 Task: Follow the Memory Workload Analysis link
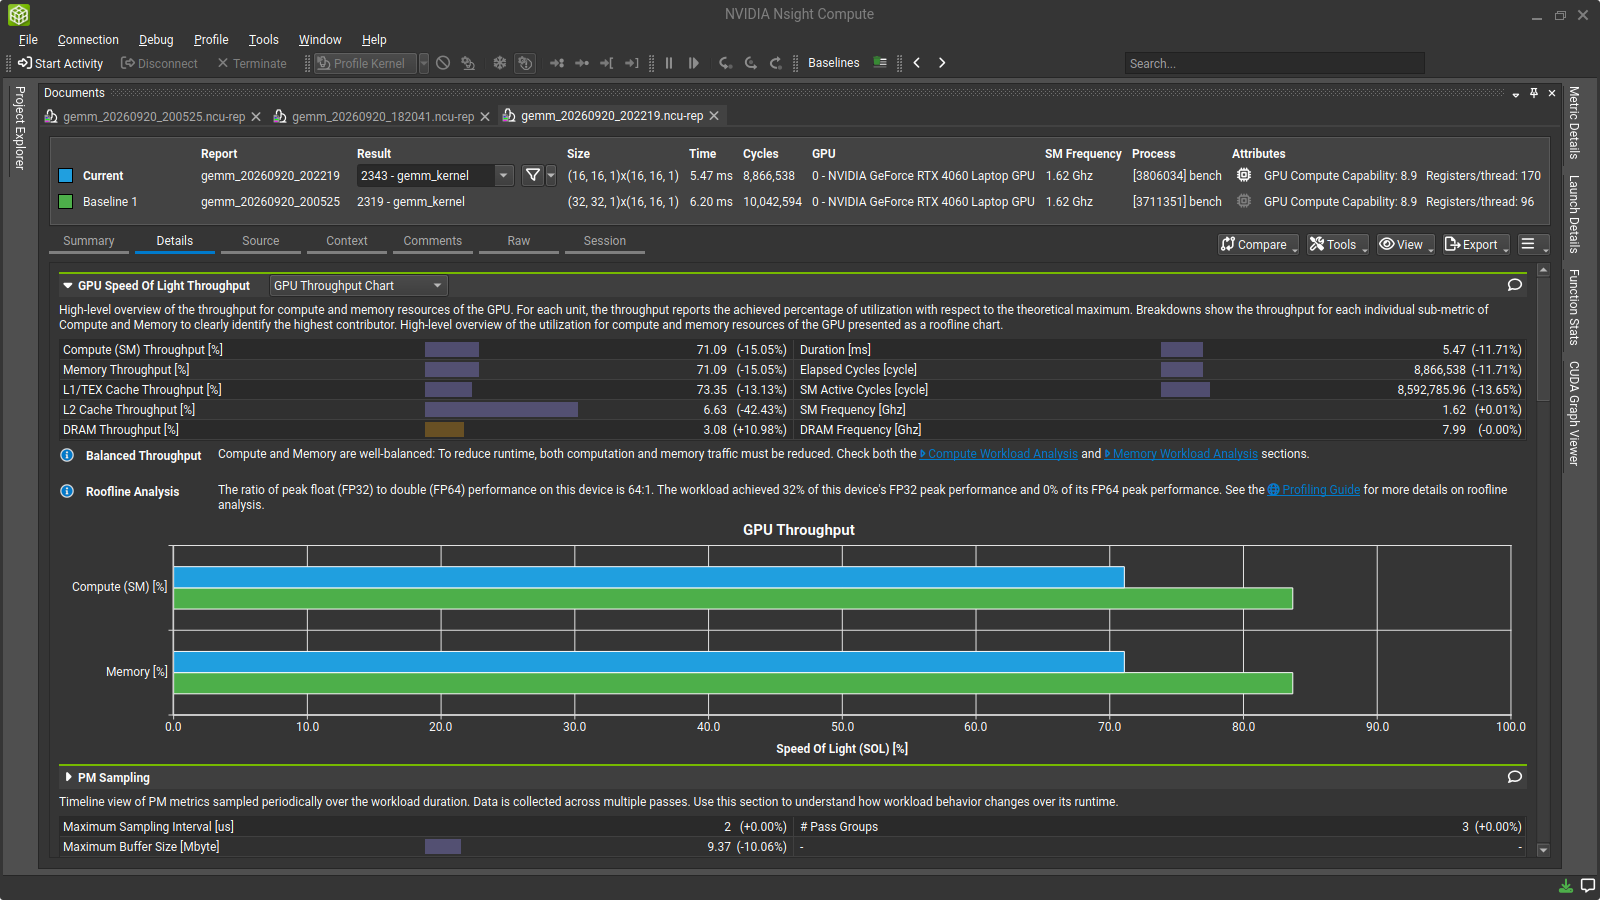(1185, 454)
